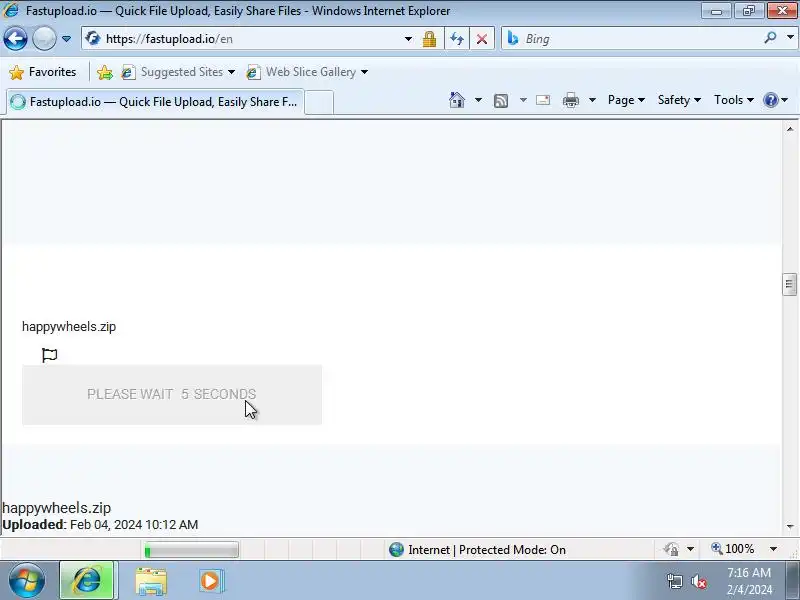Open the Favorites center
800x600 pixels.
[x=43, y=72]
